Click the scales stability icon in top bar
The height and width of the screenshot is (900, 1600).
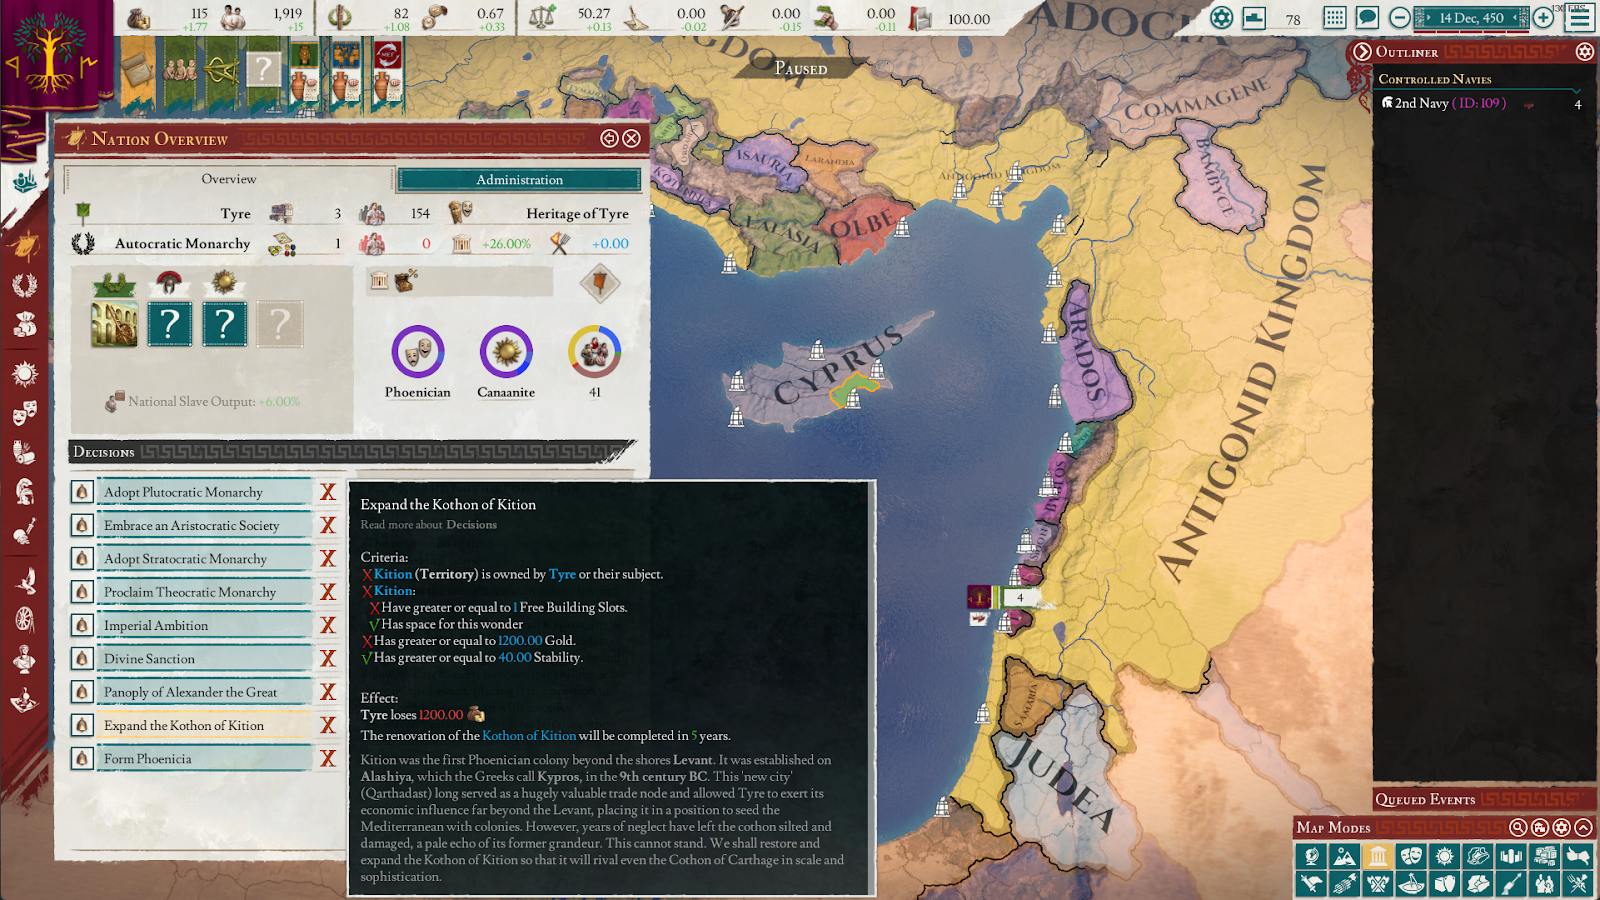(542, 16)
